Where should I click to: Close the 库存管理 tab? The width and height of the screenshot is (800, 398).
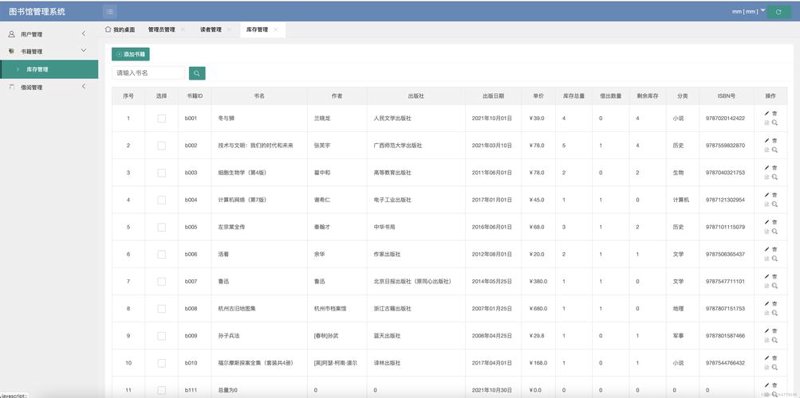(x=276, y=30)
